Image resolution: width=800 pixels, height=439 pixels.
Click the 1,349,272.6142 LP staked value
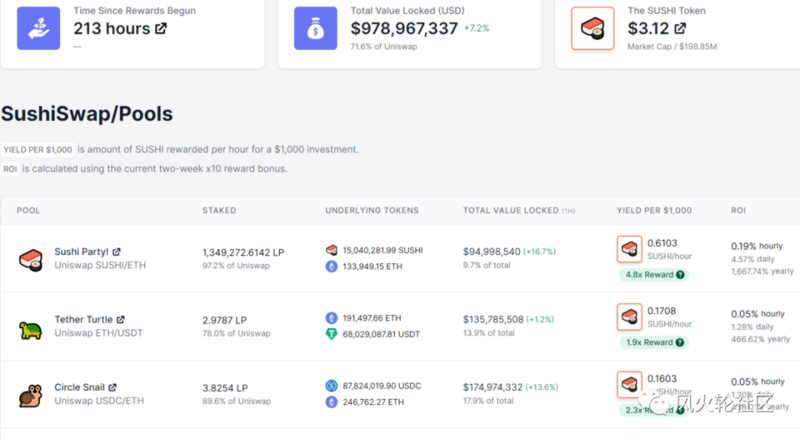click(x=243, y=252)
